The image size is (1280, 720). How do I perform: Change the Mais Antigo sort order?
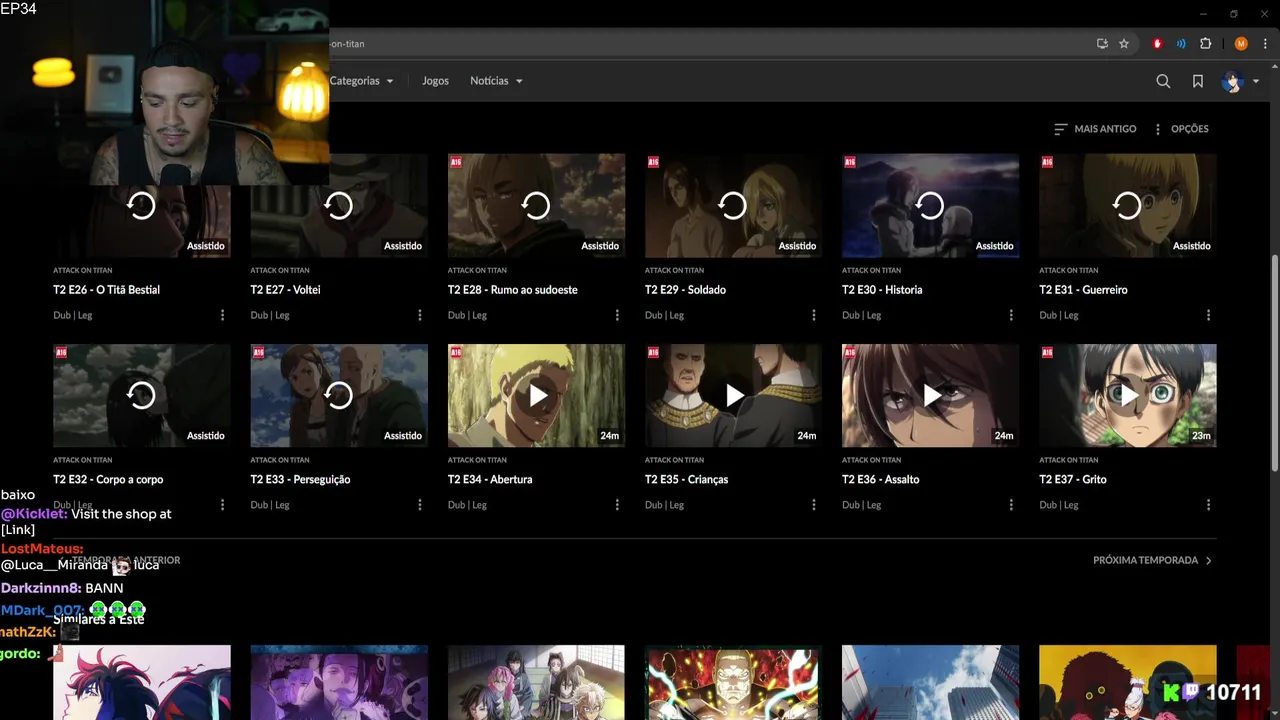[x=1095, y=129]
